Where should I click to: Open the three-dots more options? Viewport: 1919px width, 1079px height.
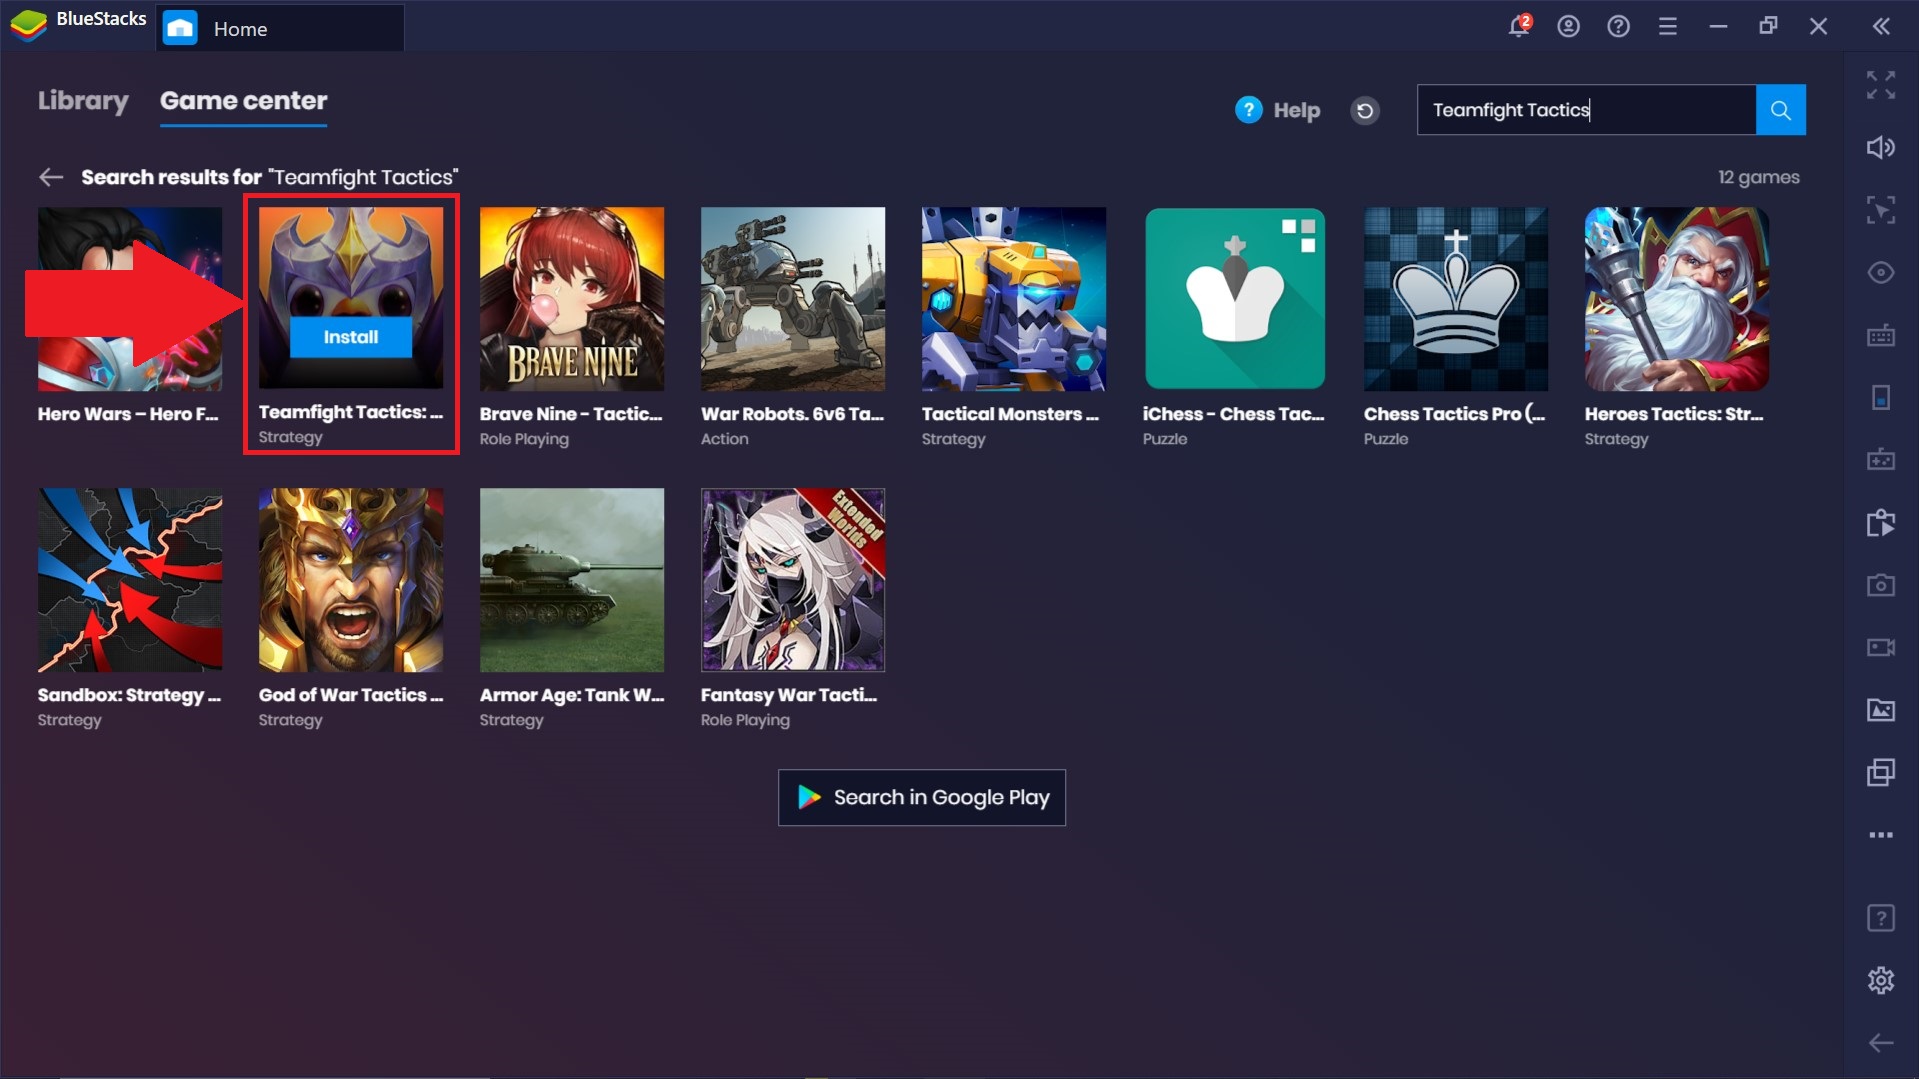click(1881, 835)
